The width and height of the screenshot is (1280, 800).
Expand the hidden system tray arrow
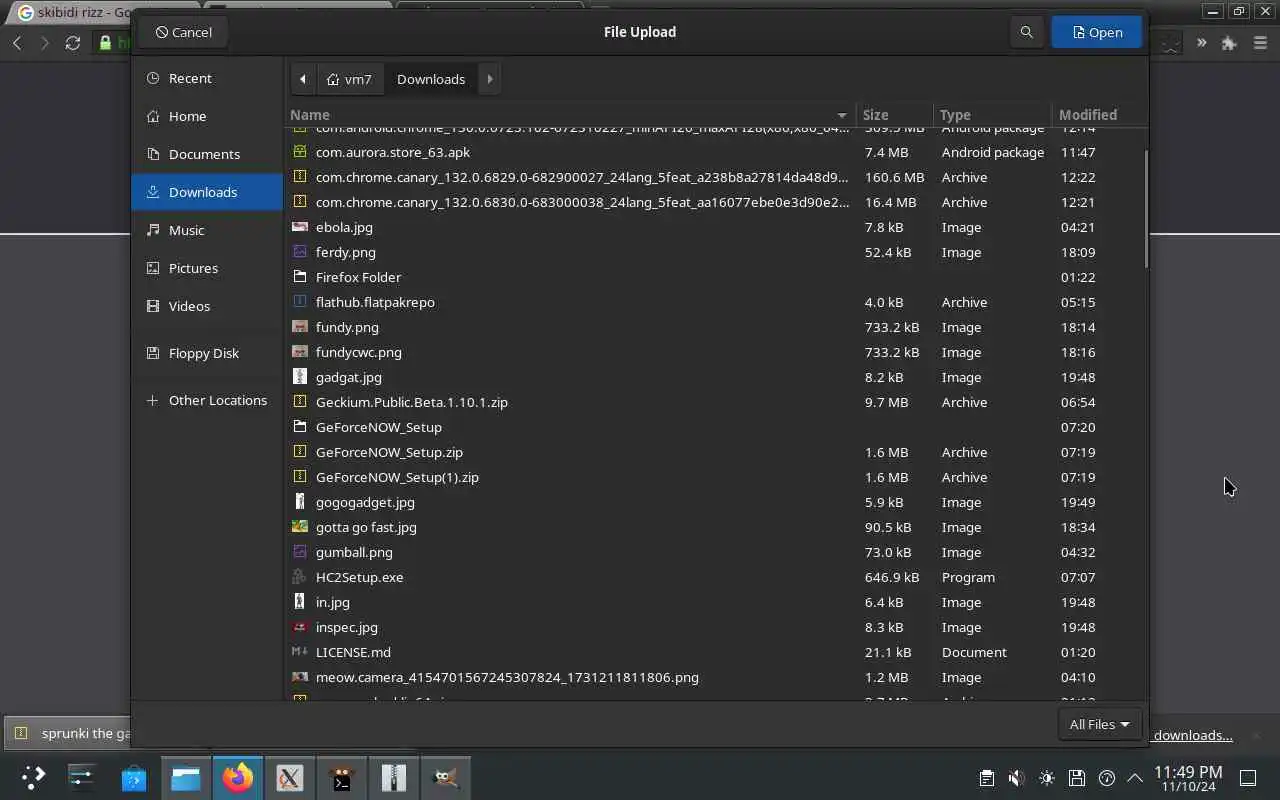tap(1135, 778)
